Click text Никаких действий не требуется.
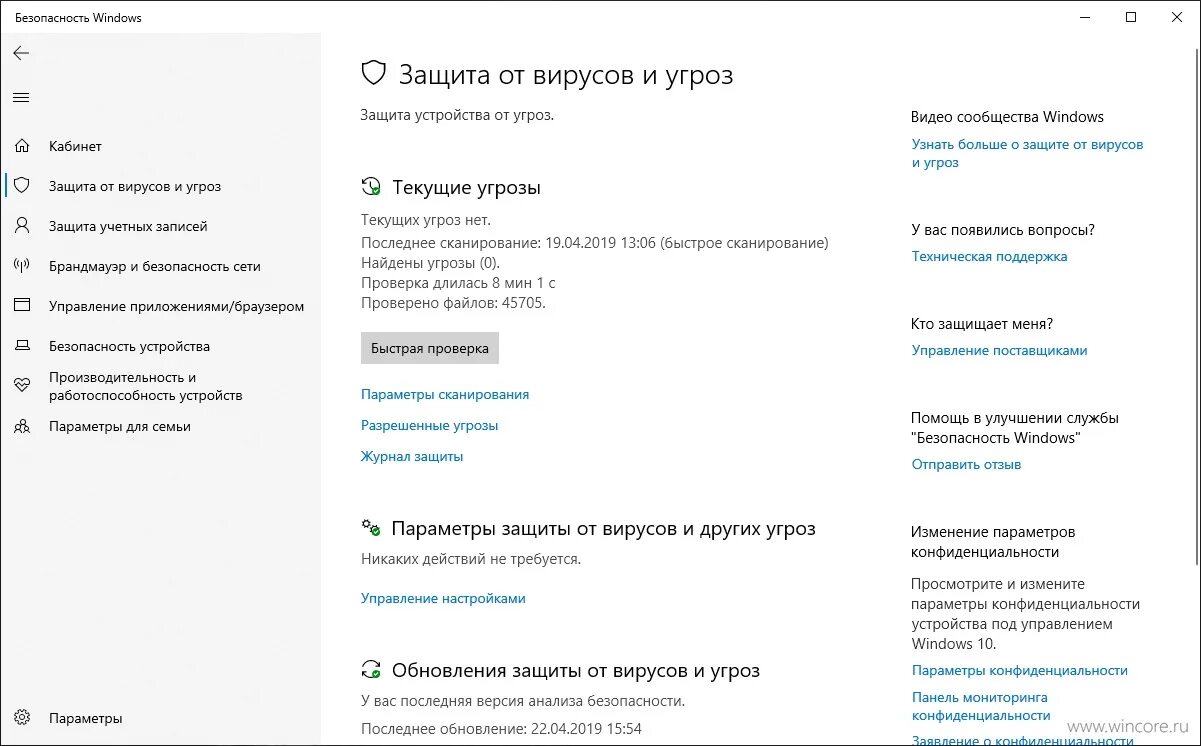 (470, 559)
